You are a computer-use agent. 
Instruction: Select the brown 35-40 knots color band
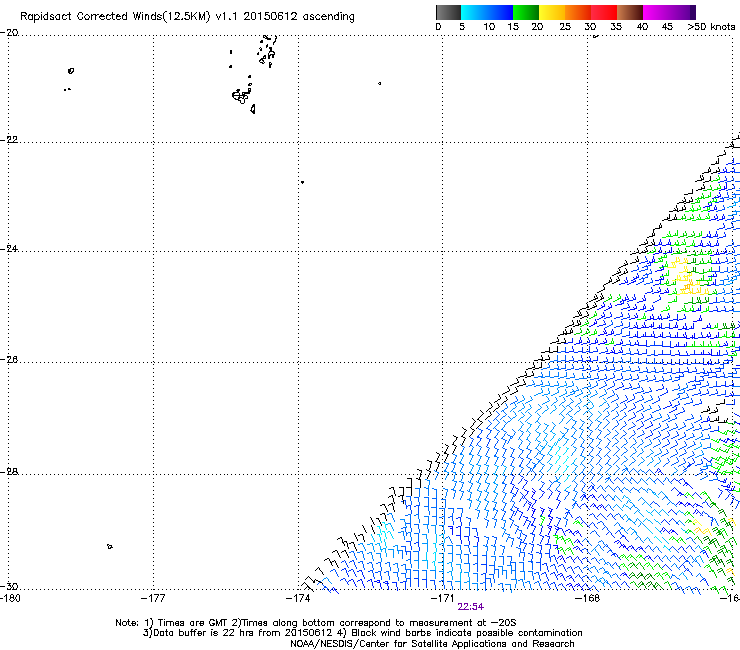[630, 13]
